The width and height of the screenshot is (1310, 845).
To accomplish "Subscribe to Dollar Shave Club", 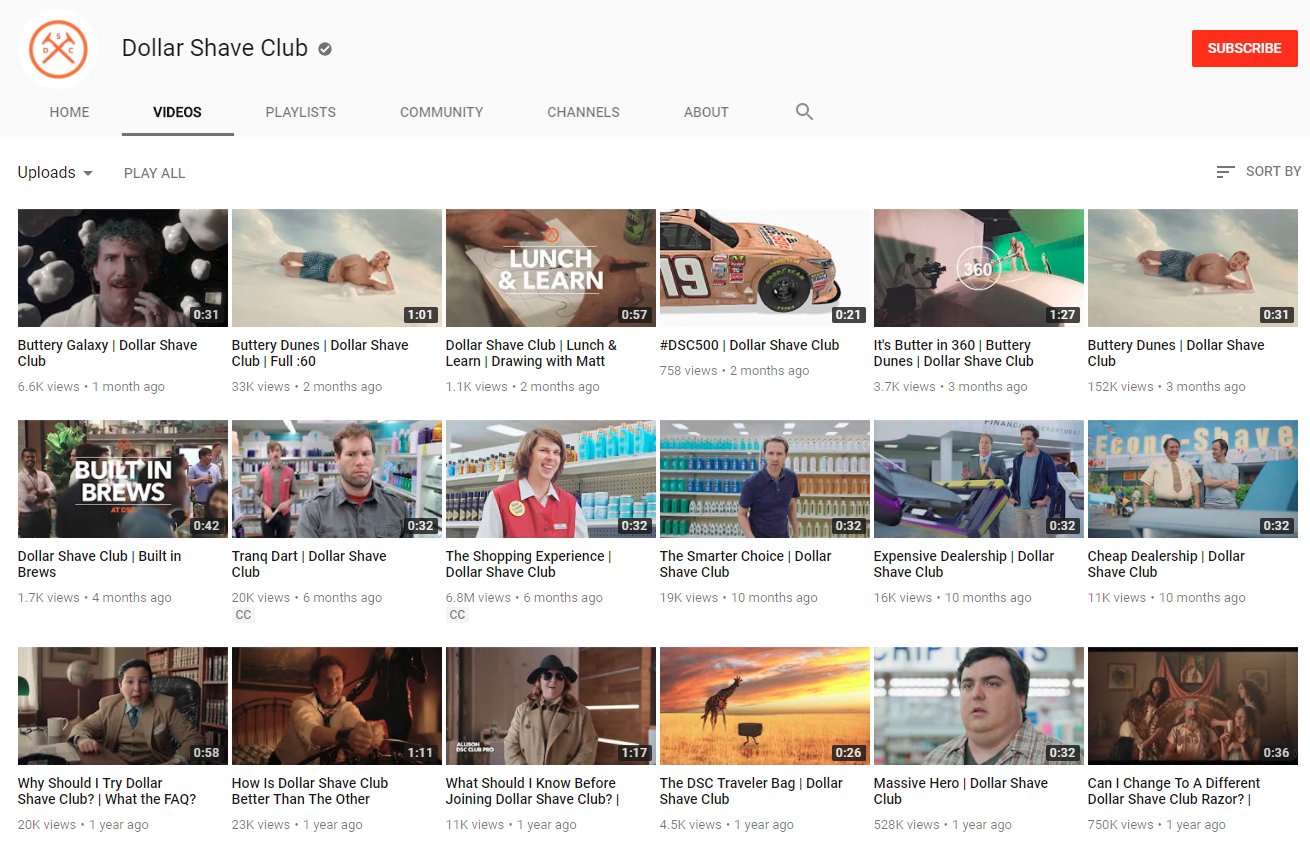I will [x=1244, y=48].
